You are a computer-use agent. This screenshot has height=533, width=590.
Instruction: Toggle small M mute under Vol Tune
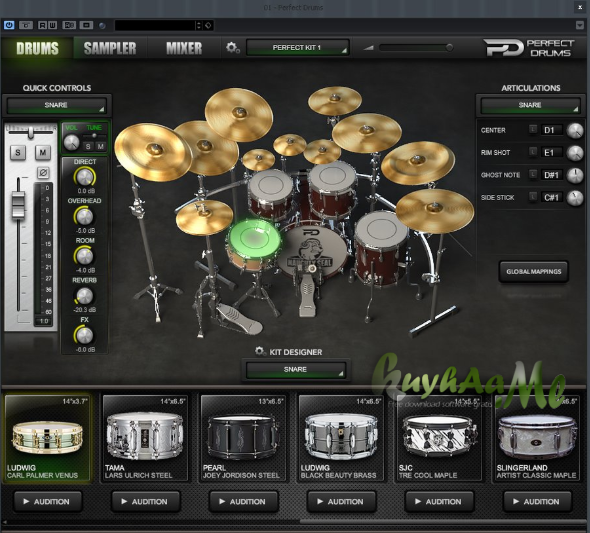point(100,146)
